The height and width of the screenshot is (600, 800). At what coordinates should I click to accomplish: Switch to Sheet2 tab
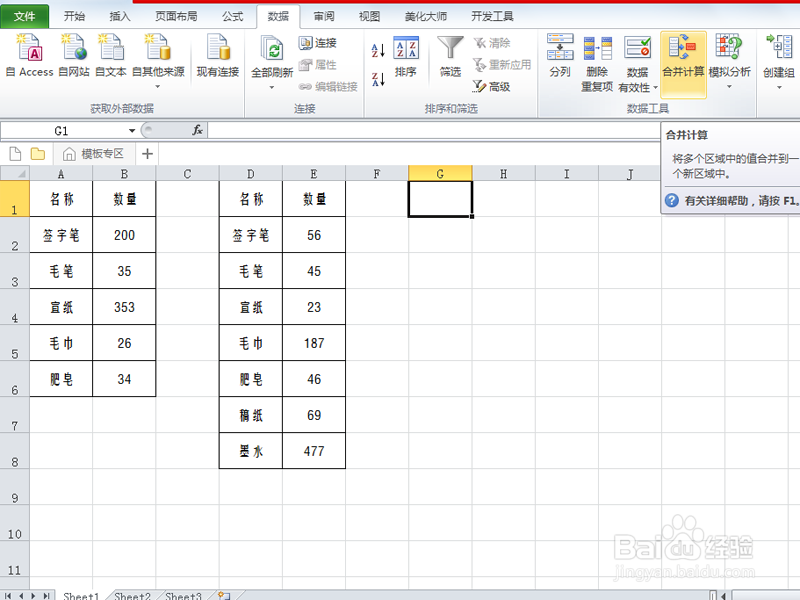pos(132,595)
